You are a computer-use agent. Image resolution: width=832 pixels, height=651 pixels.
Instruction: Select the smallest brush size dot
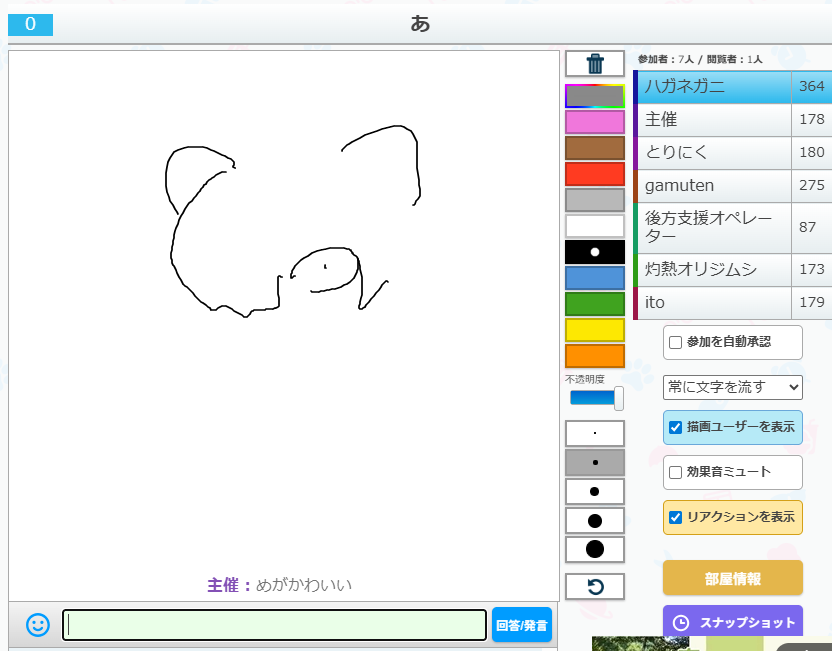coord(595,434)
